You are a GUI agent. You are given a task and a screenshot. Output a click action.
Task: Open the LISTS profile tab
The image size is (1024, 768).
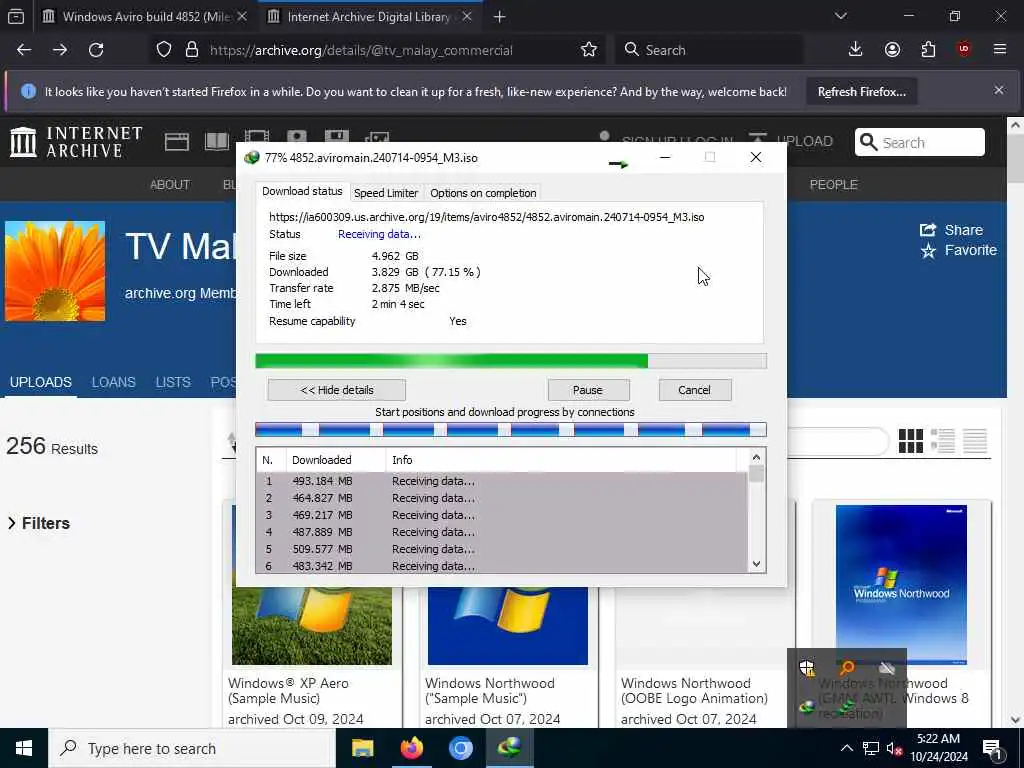tap(173, 382)
